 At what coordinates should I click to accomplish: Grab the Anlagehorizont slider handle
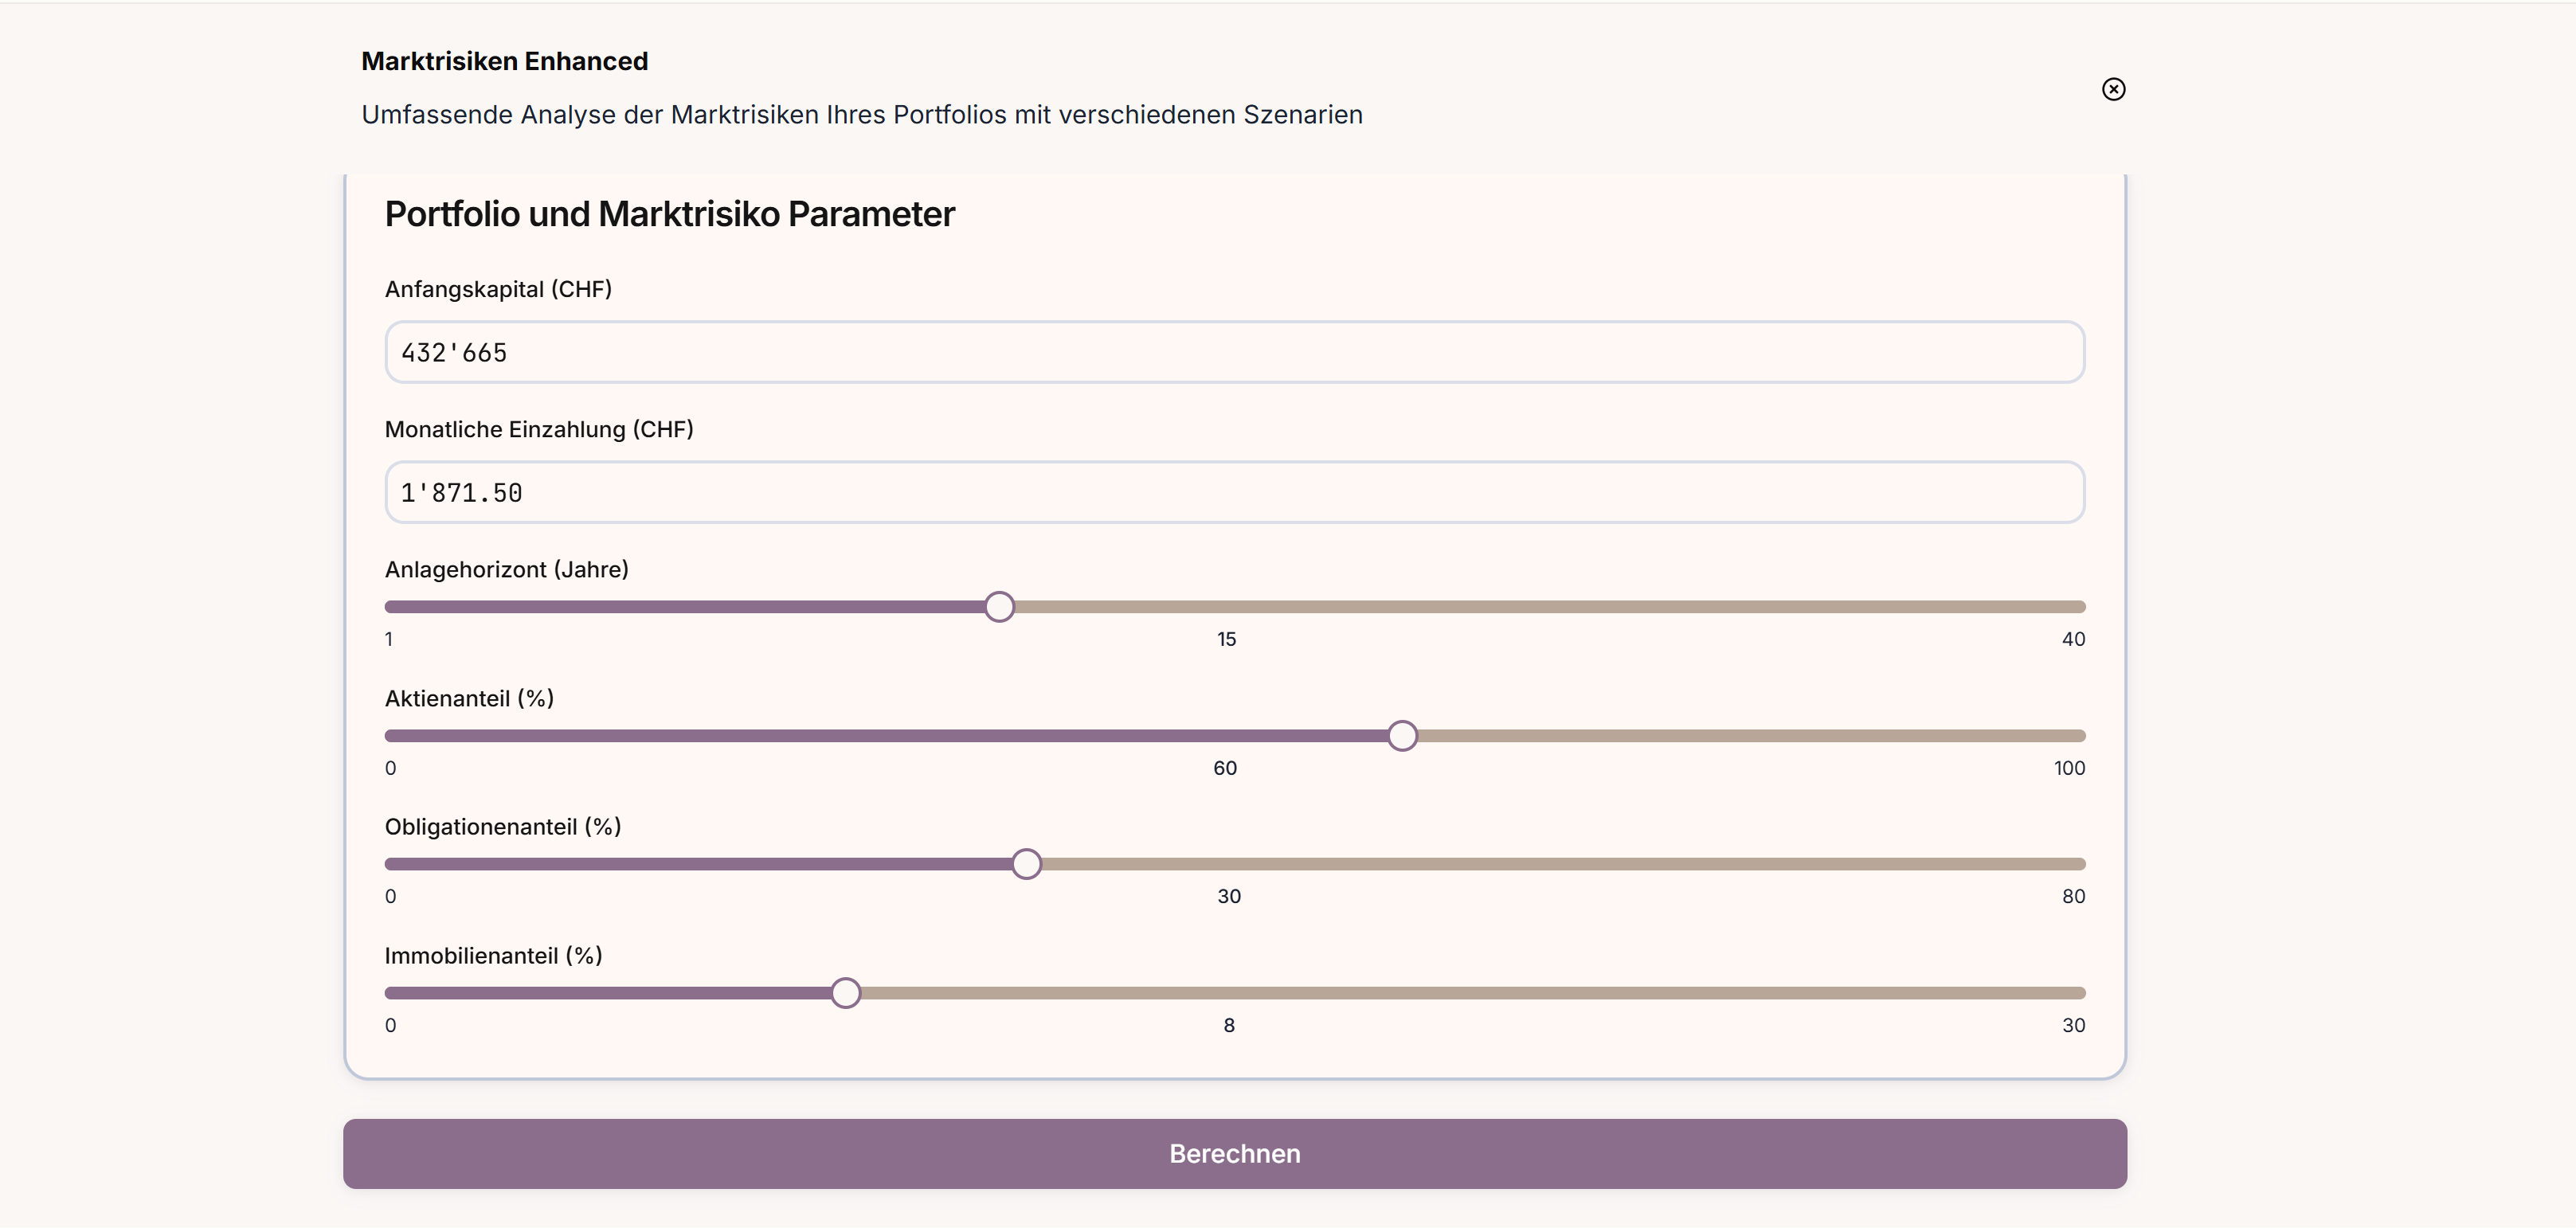(x=999, y=607)
